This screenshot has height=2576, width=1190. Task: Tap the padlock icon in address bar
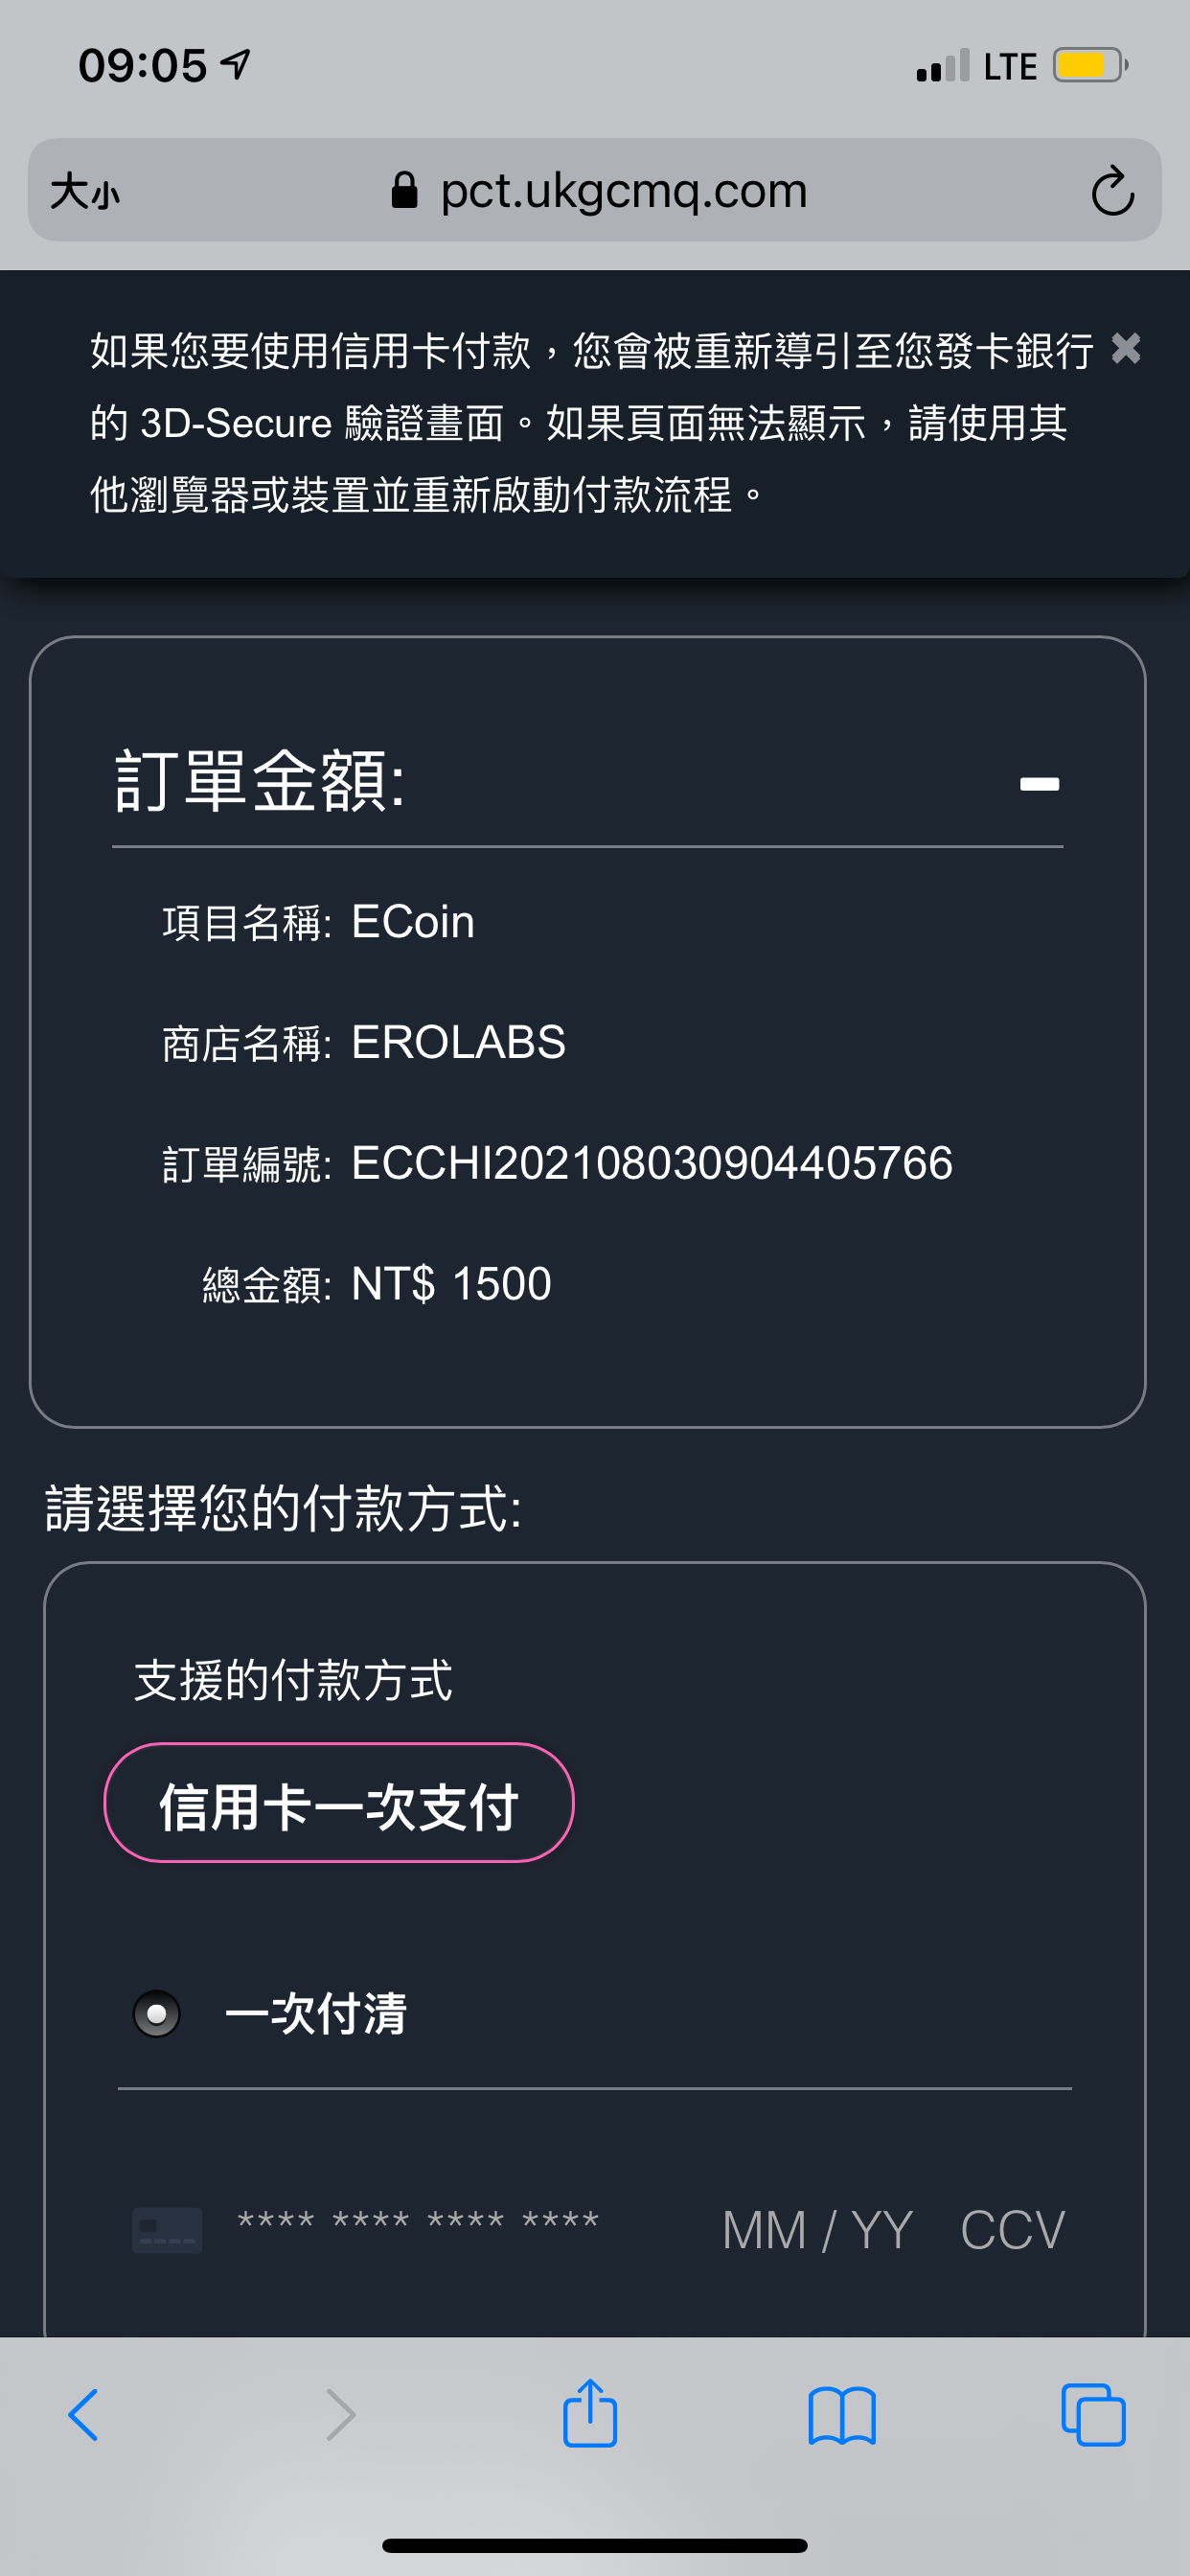pos(404,189)
